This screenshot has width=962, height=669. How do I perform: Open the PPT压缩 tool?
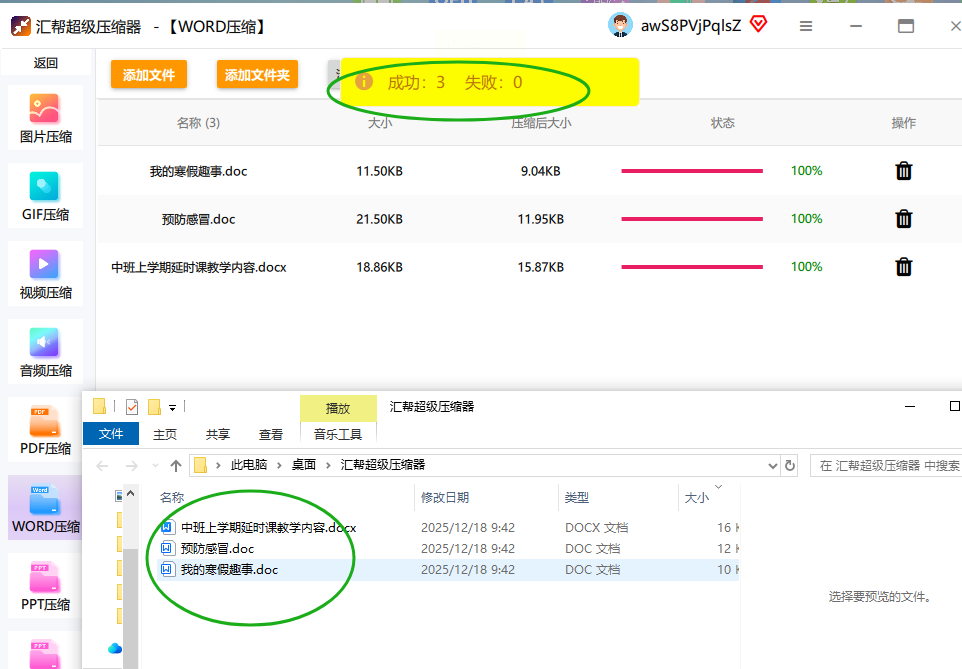coord(45,586)
